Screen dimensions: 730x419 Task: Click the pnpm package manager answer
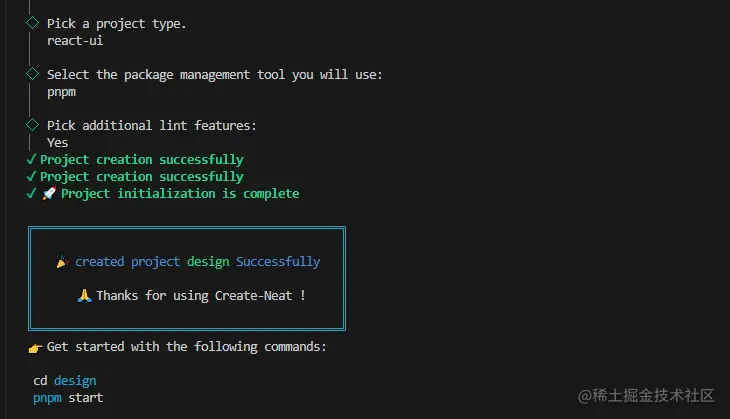pyautogui.click(x=61, y=92)
